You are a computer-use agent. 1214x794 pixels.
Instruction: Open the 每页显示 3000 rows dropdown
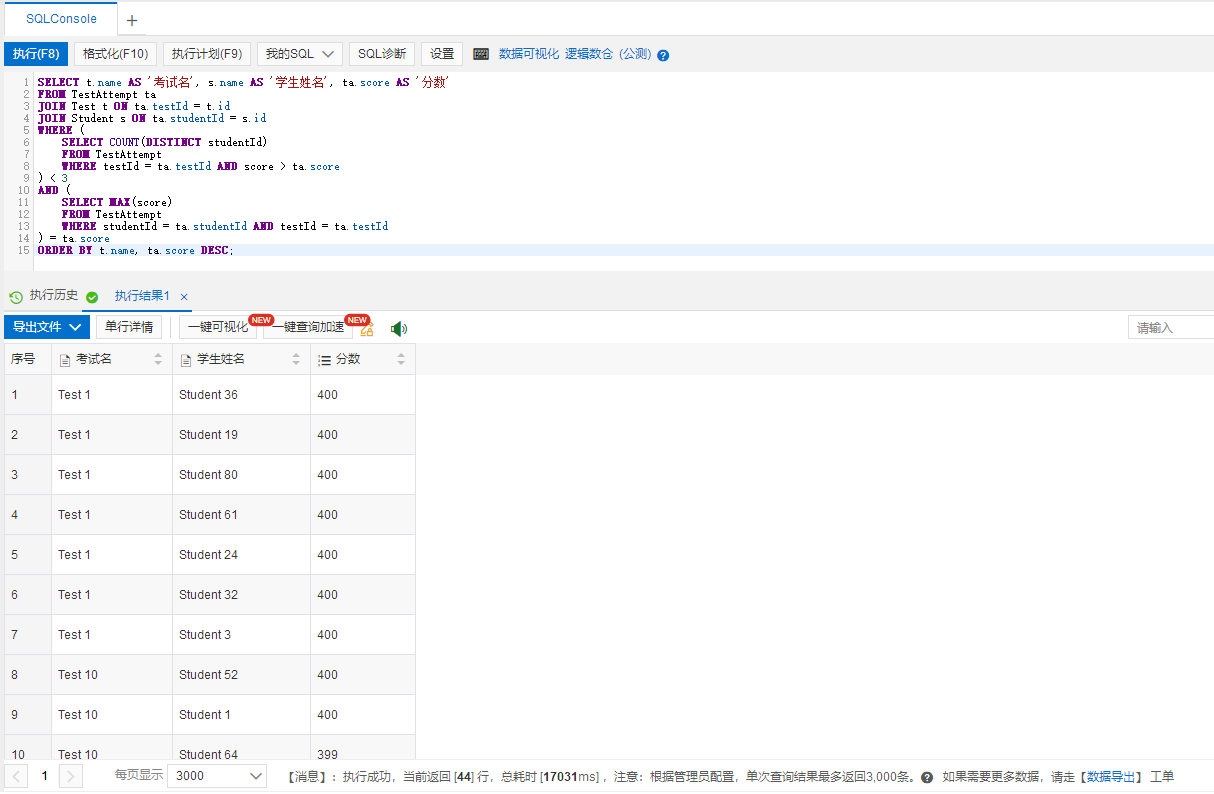[217, 776]
